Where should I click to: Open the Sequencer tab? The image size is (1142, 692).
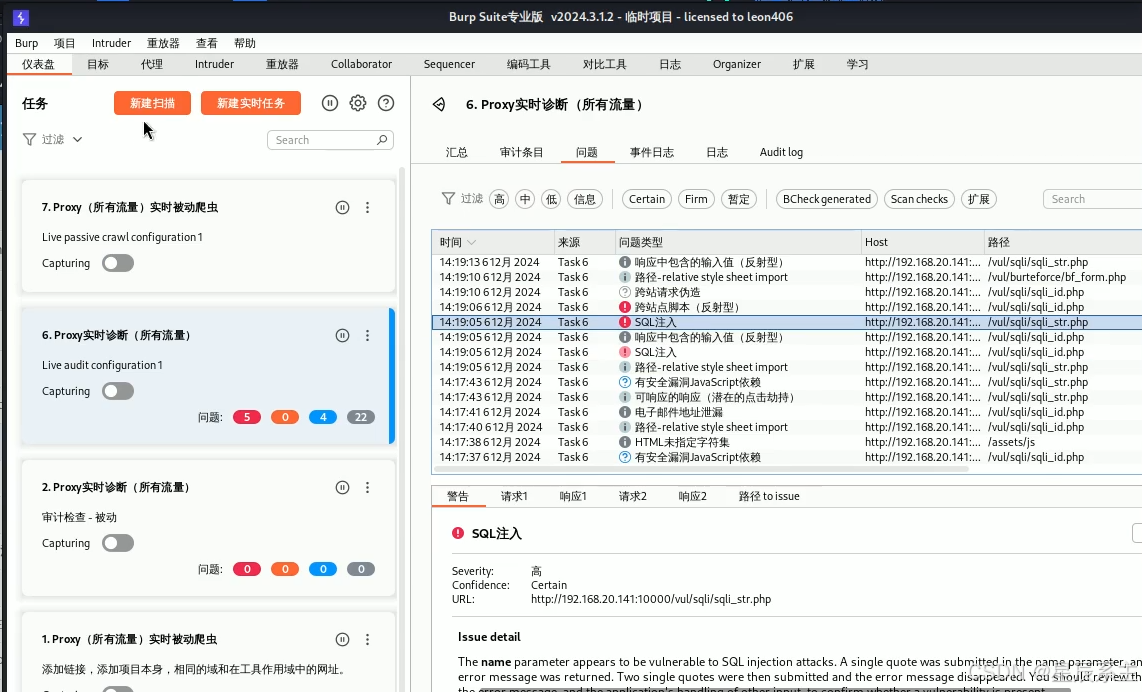(449, 64)
